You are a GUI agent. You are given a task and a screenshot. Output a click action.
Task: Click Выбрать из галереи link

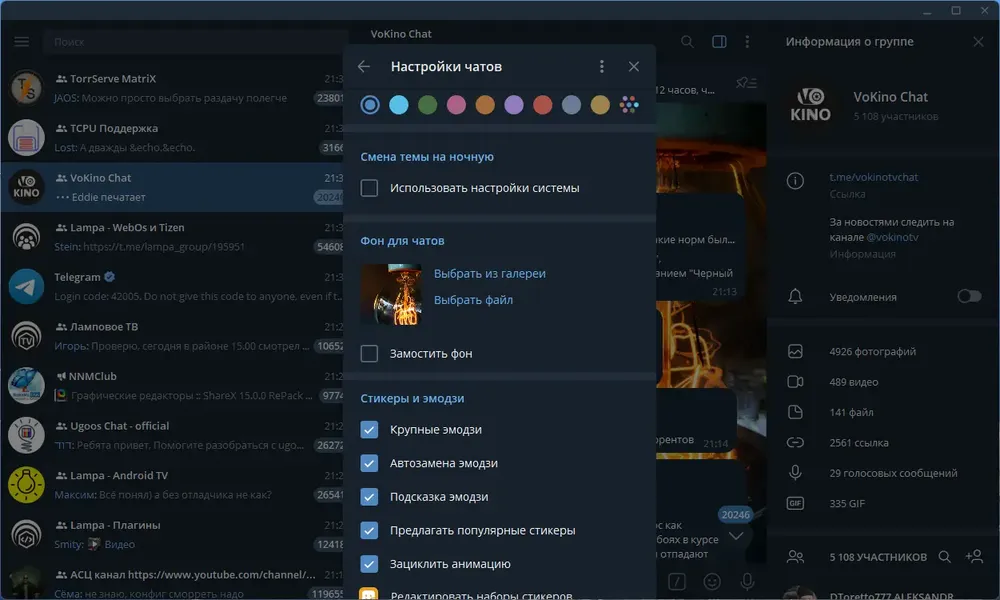tap(490, 274)
